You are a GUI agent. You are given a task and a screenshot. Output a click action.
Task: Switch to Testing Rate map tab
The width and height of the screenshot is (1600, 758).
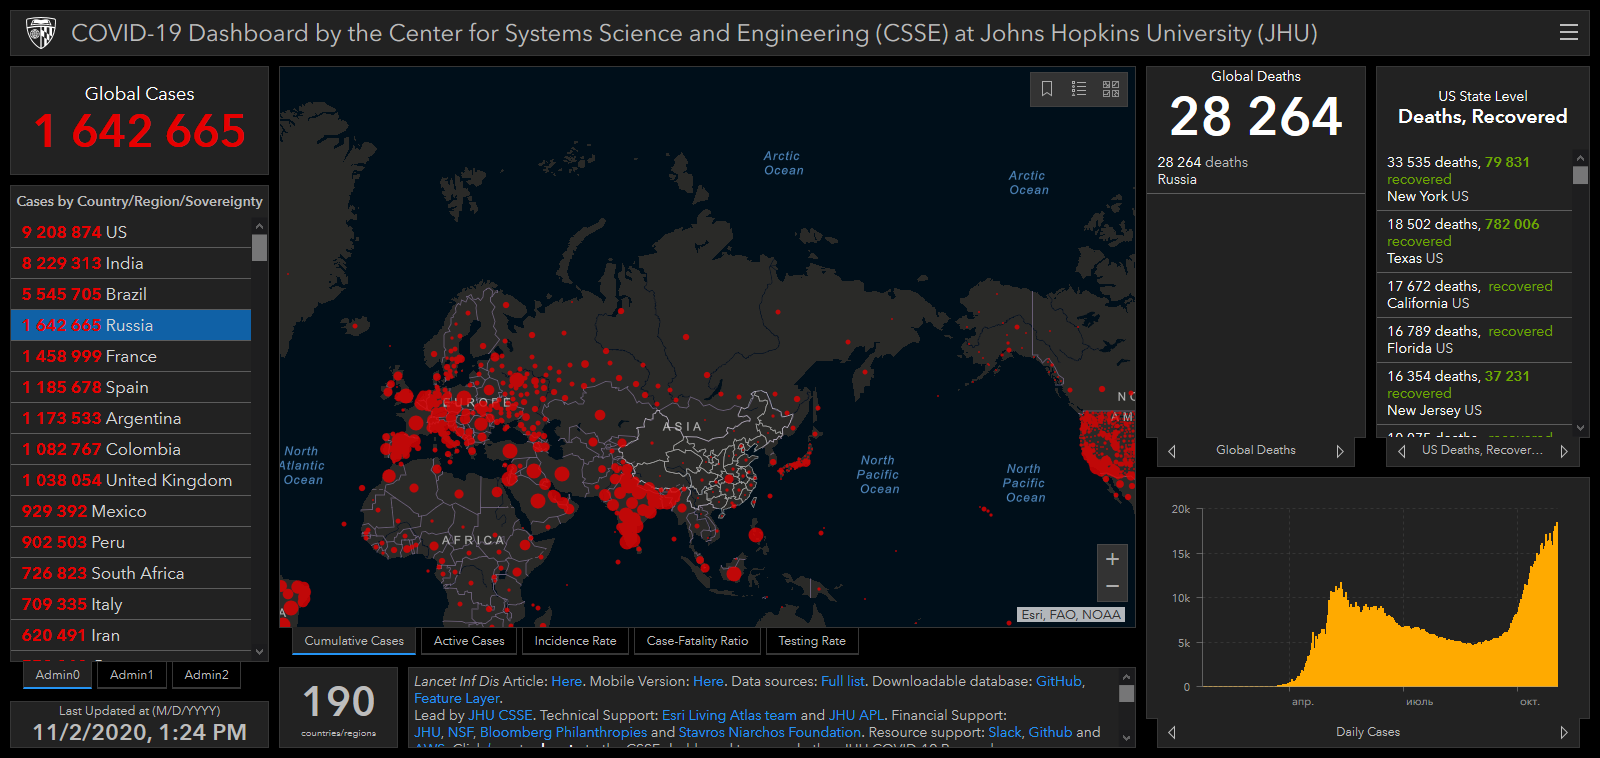click(812, 641)
